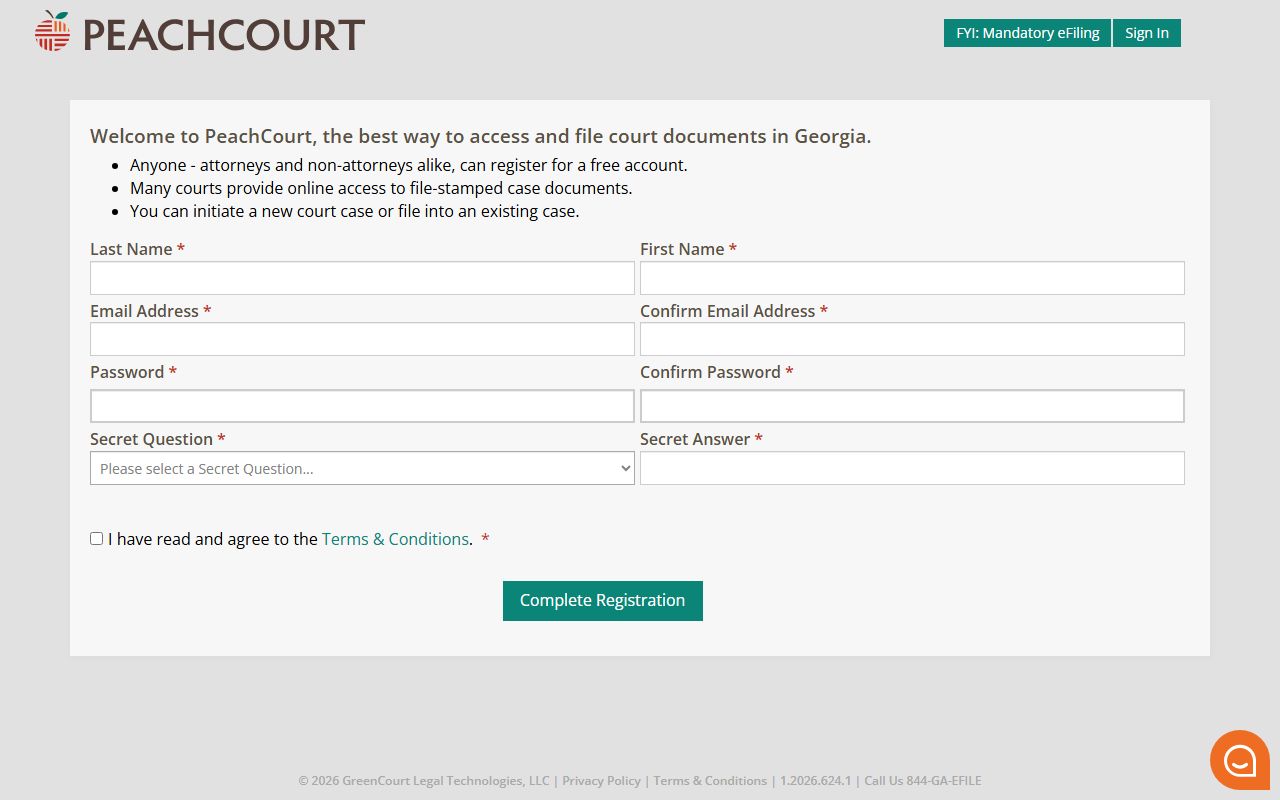
Task: Expand the Secret Question dropdown
Action: point(362,468)
